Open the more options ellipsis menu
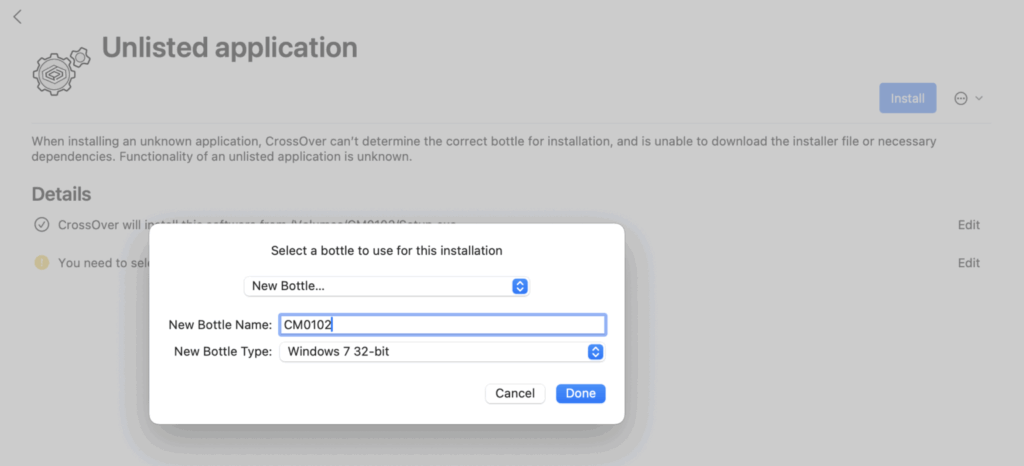This screenshot has width=1024, height=466. pyautogui.click(x=961, y=98)
